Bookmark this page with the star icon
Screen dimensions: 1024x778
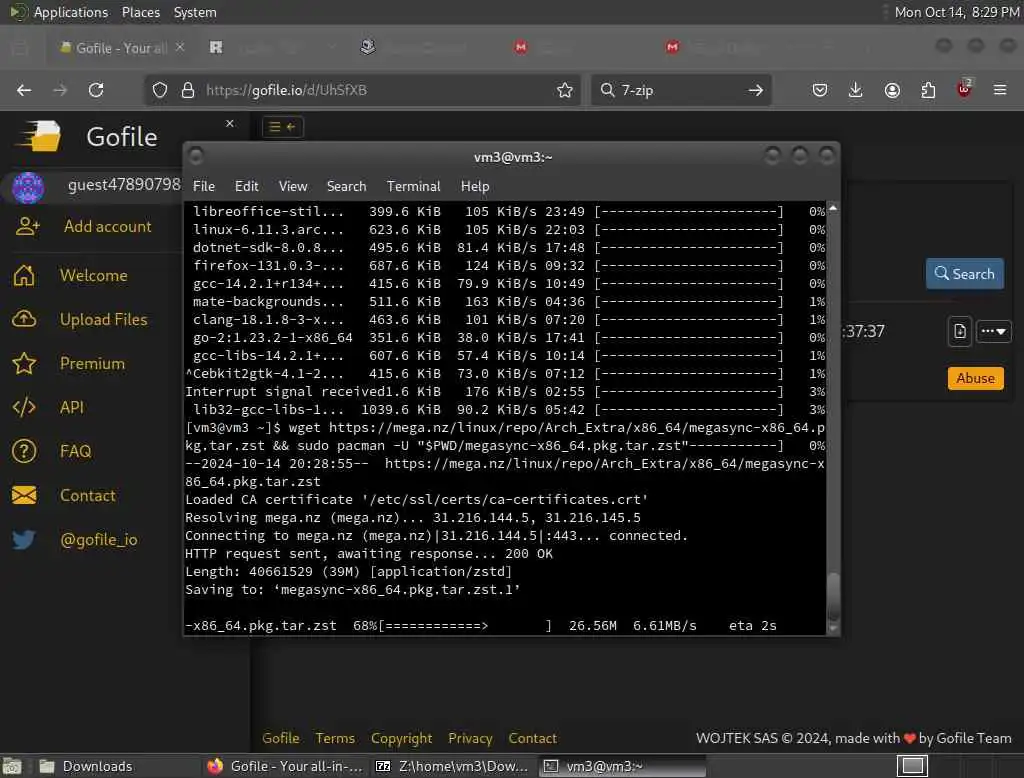pyautogui.click(x=565, y=90)
